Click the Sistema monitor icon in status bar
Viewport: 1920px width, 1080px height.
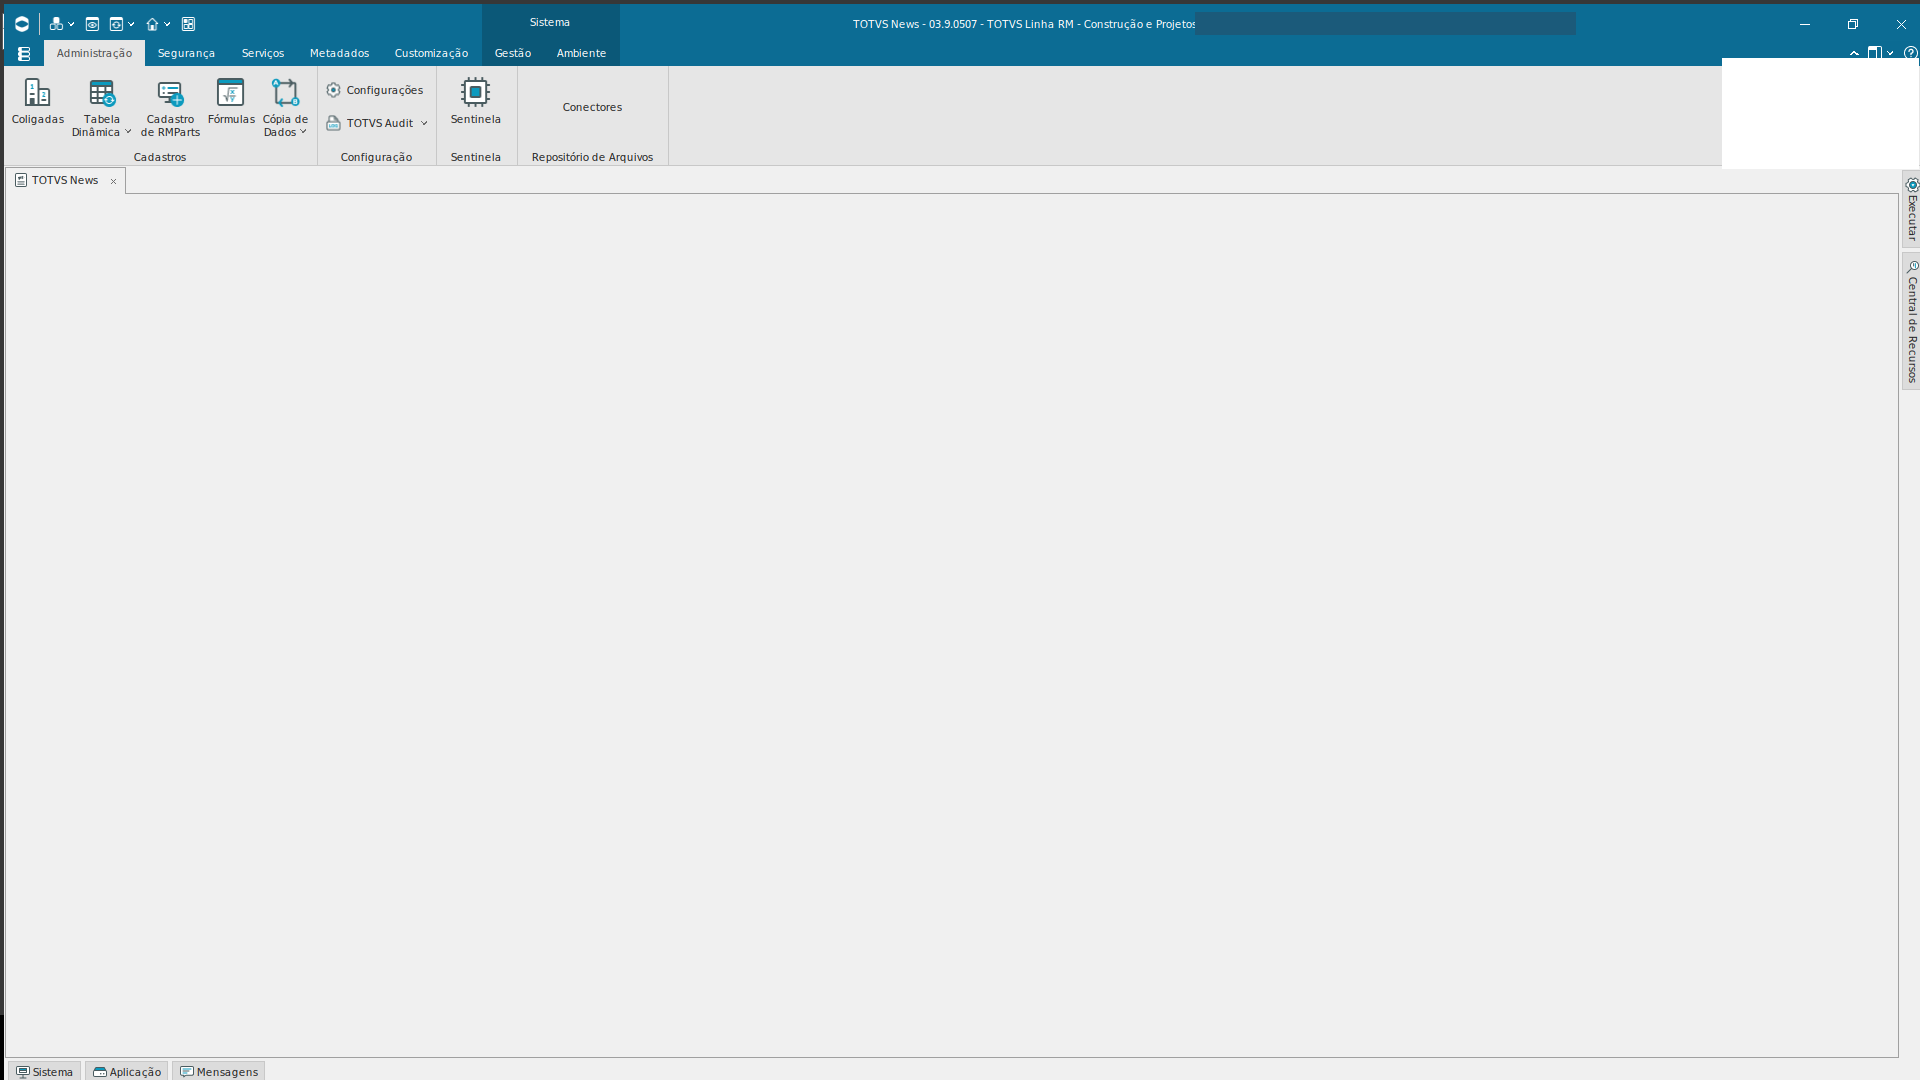(22, 1071)
